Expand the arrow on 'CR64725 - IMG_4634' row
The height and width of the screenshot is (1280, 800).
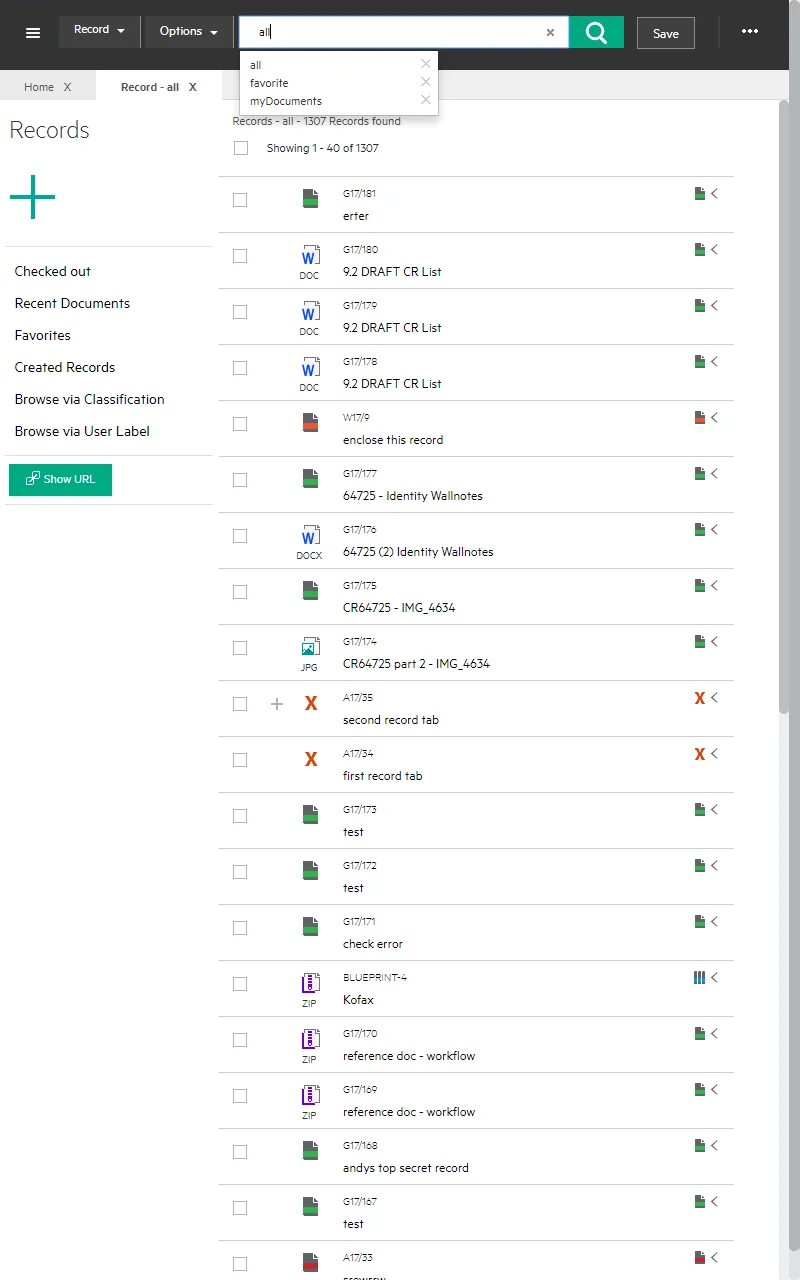[714, 586]
